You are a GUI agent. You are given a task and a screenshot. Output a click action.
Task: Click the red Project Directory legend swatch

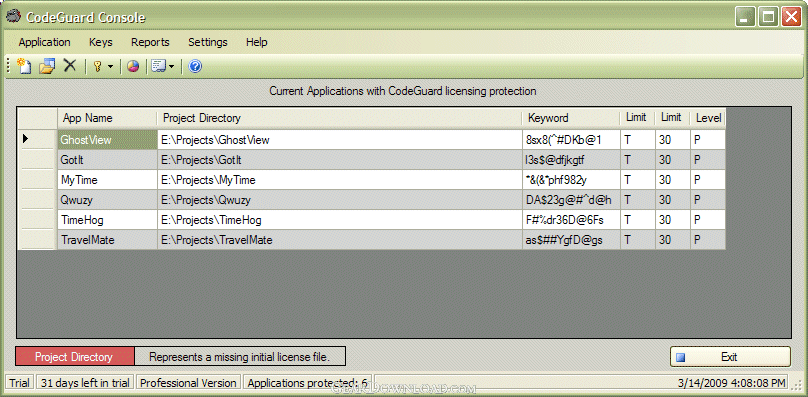75,357
